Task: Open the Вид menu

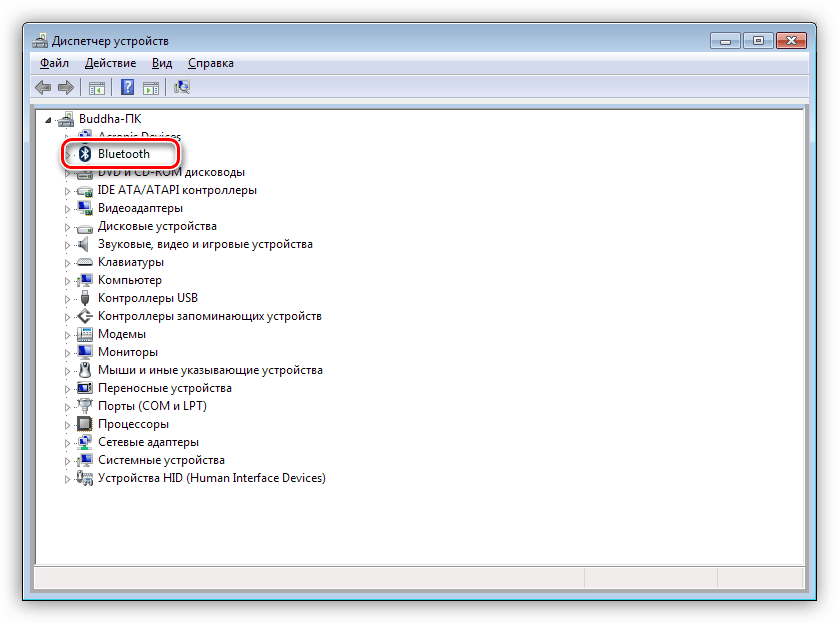Action: 162,63
